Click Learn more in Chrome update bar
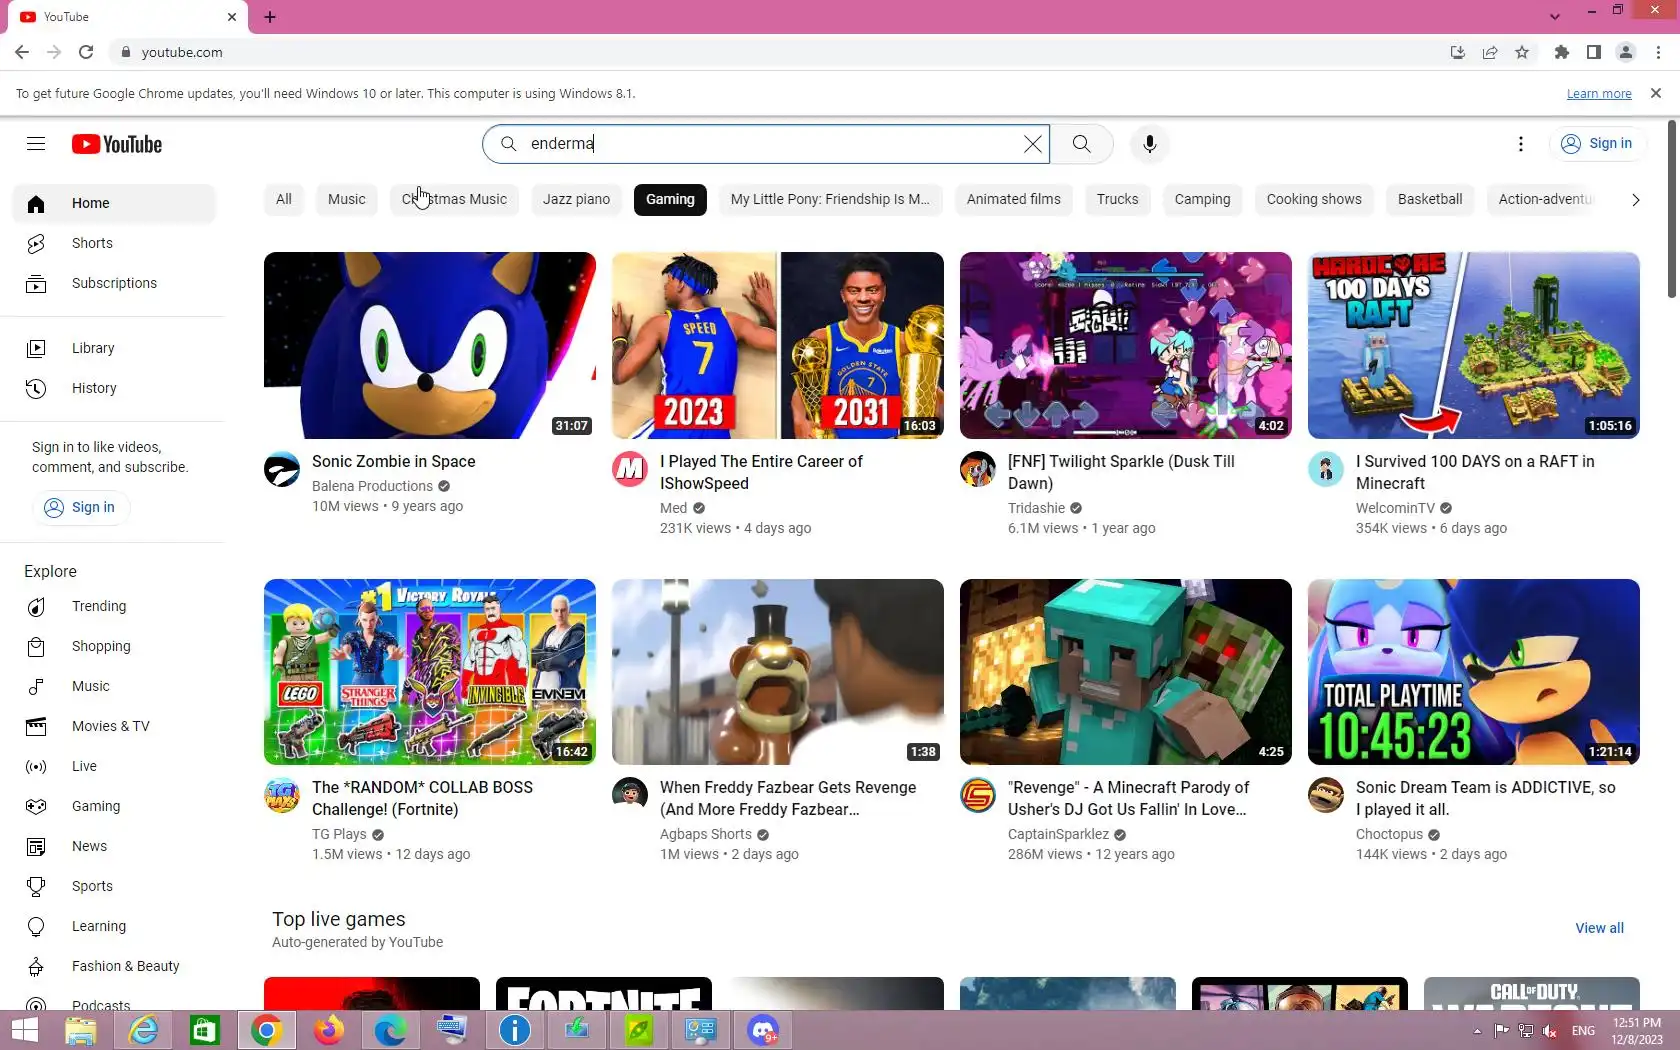Viewport: 1680px width, 1050px height. [x=1598, y=94]
